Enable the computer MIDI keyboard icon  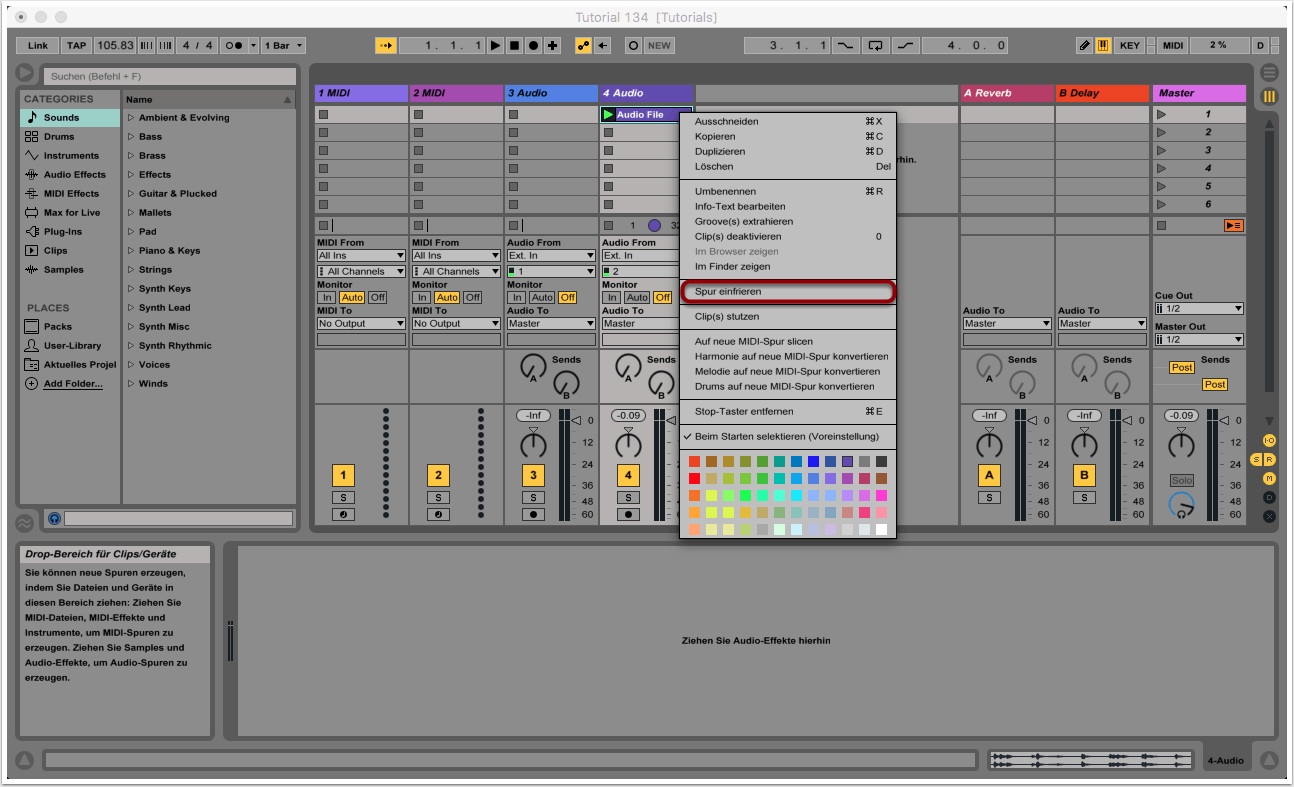click(1103, 46)
